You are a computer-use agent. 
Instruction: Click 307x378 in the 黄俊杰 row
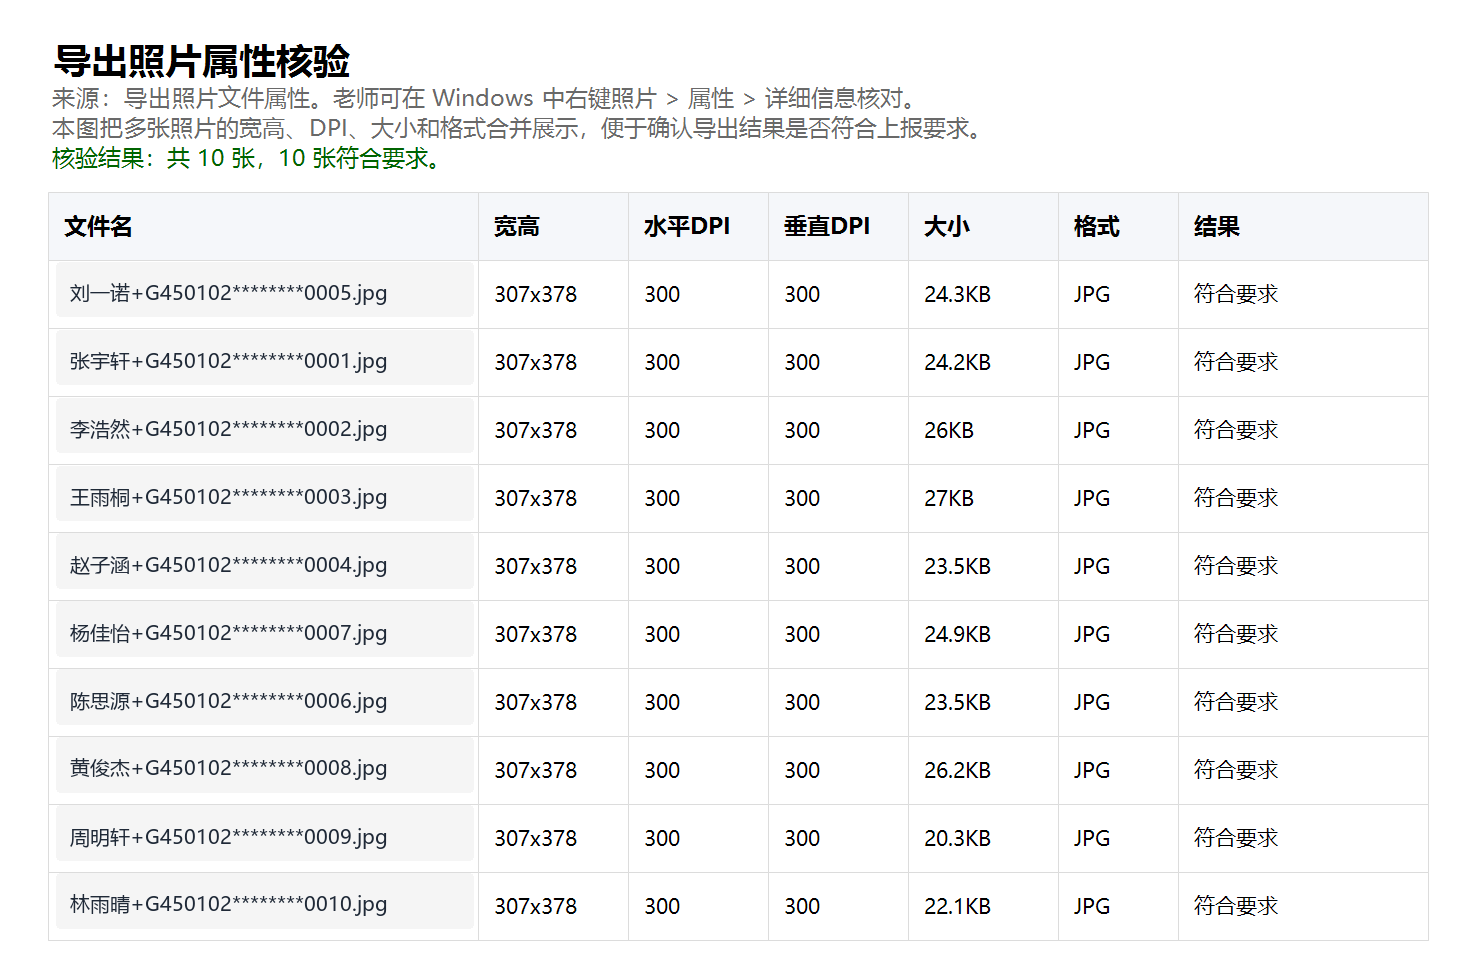535,770
